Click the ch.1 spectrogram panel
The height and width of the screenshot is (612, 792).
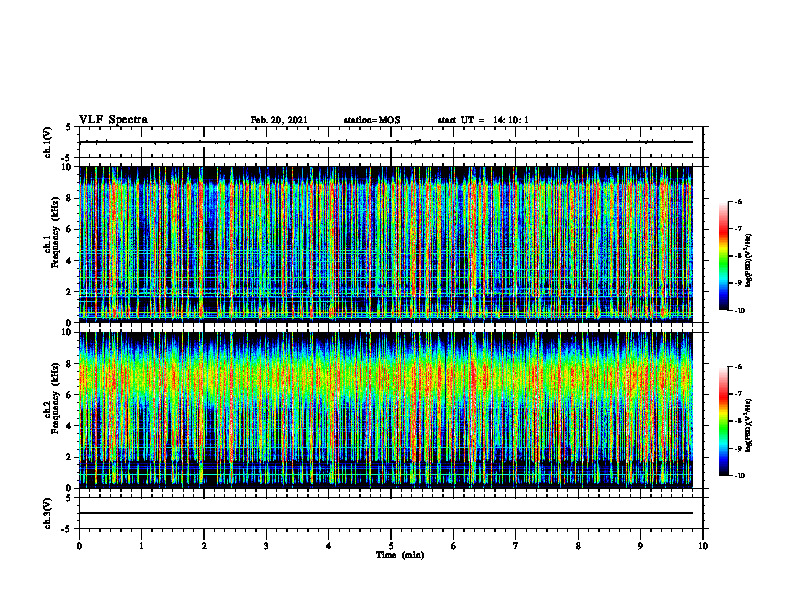(x=386, y=244)
